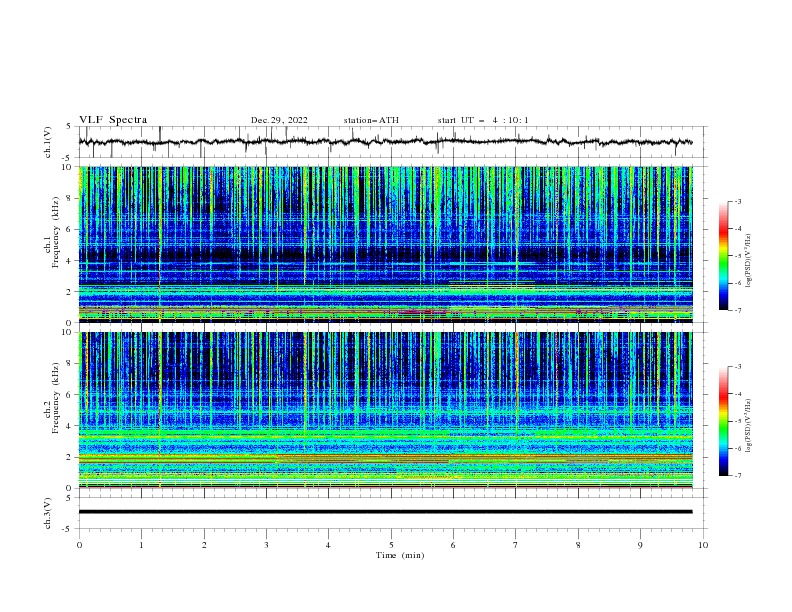This screenshot has height=612, width=792.
Task: Click the 'Time (min)' x-axis label
Action: (400, 555)
